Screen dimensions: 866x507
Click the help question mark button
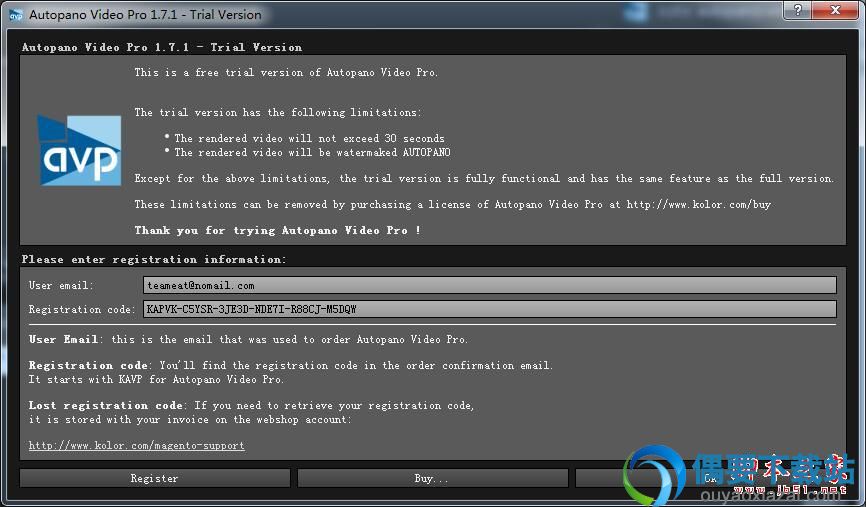(798, 10)
